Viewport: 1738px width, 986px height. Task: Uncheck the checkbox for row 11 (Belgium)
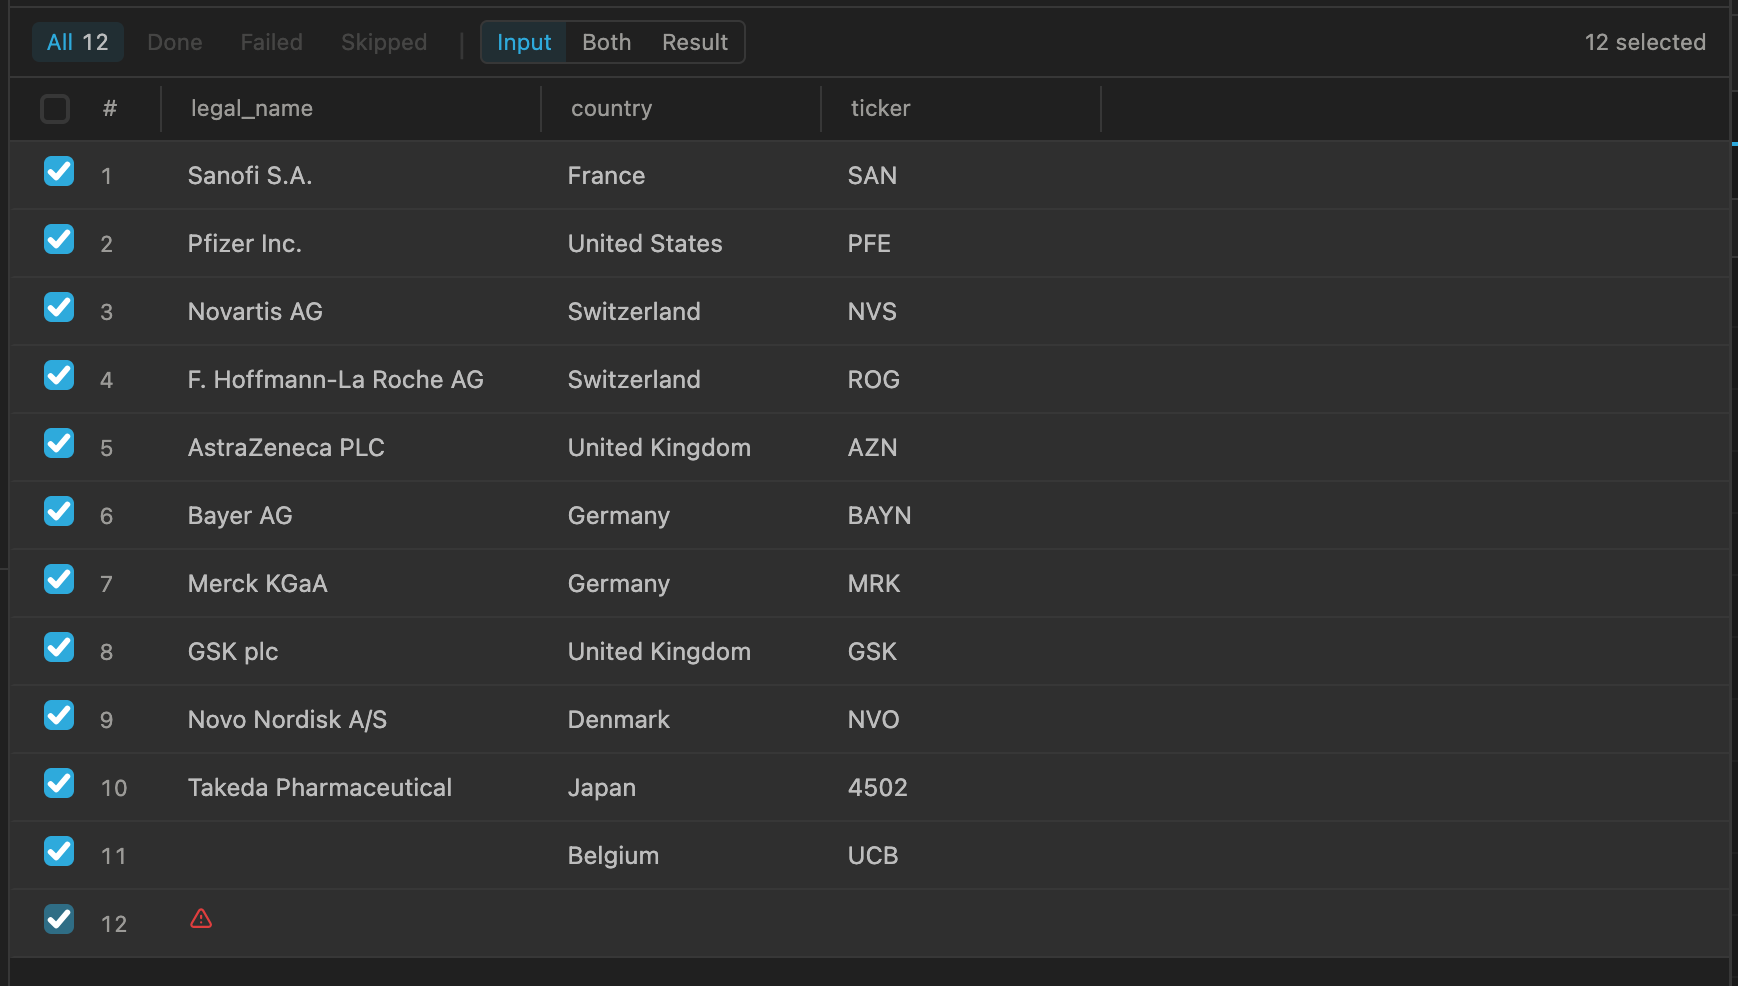coord(59,852)
